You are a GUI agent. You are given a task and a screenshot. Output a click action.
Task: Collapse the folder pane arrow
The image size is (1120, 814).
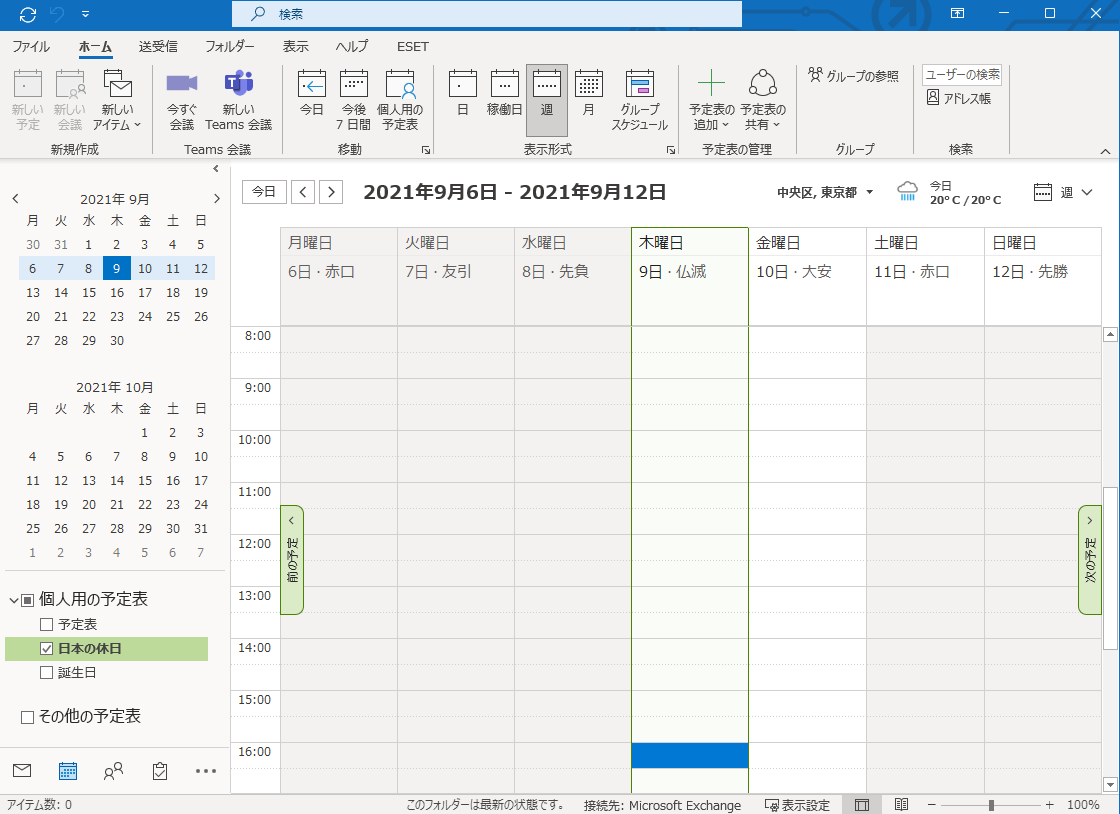click(216, 169)
